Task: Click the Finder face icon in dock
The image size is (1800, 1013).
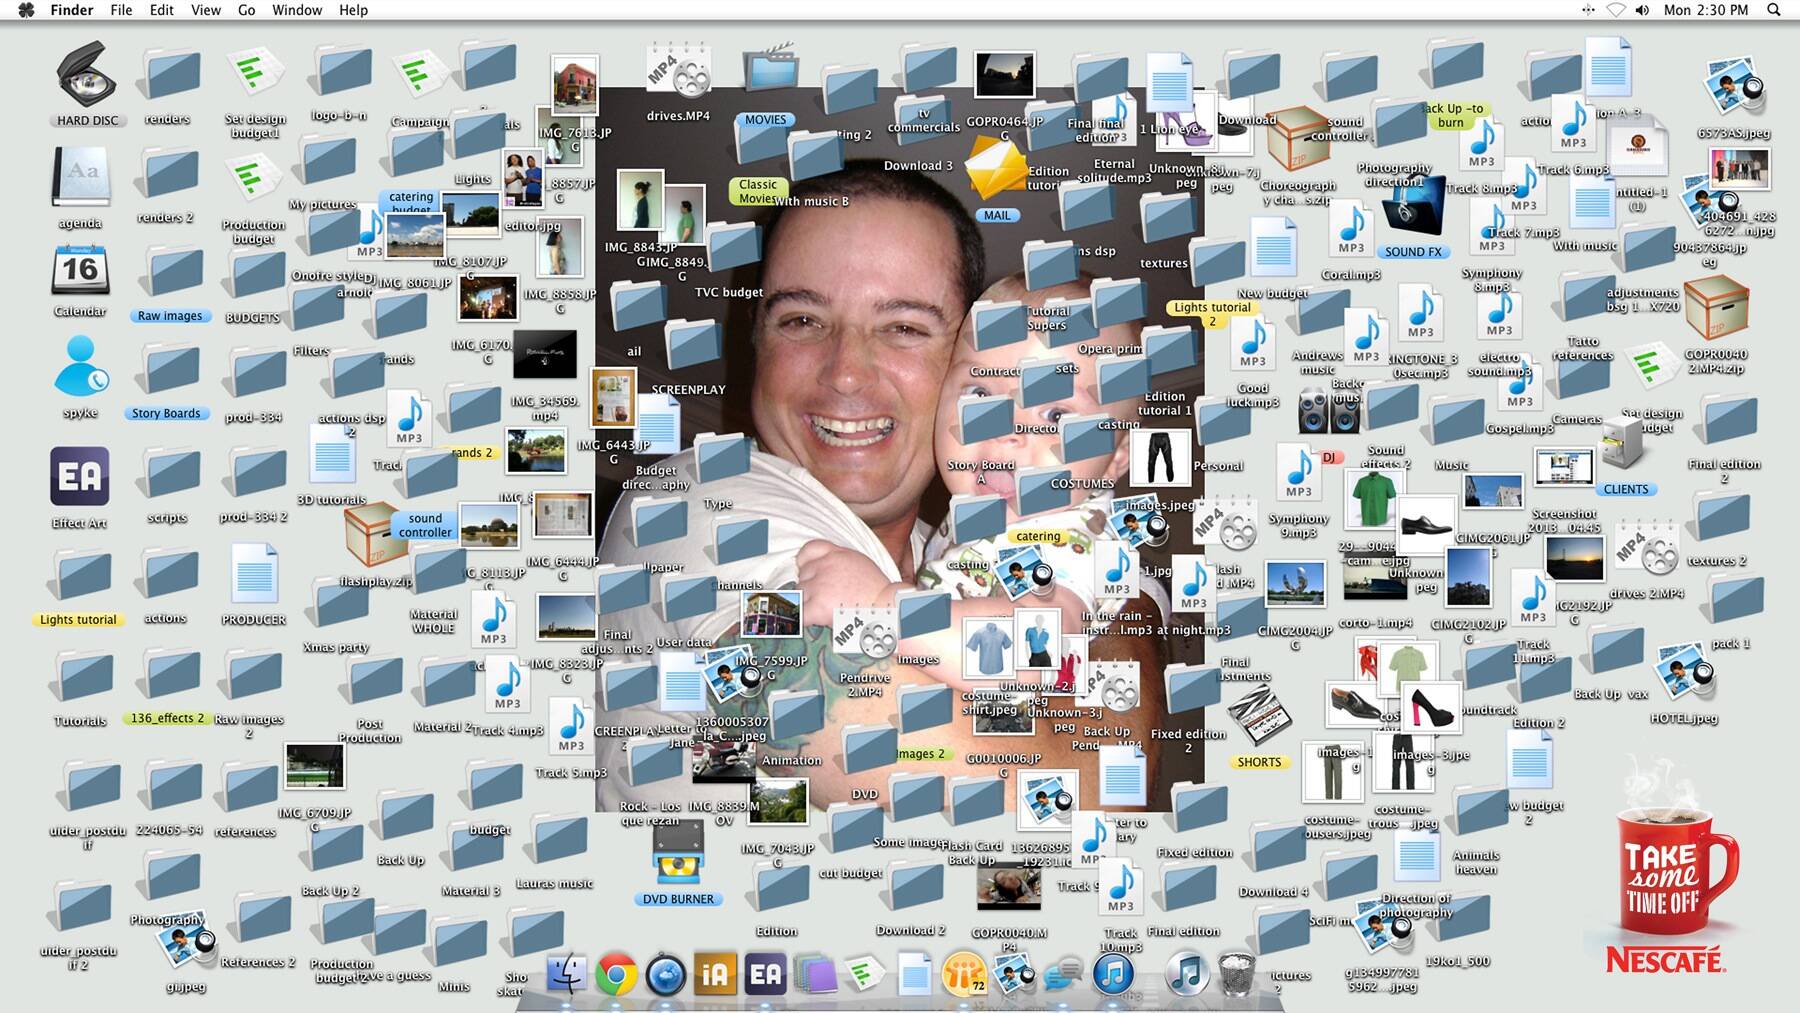Action: (567, 974)
